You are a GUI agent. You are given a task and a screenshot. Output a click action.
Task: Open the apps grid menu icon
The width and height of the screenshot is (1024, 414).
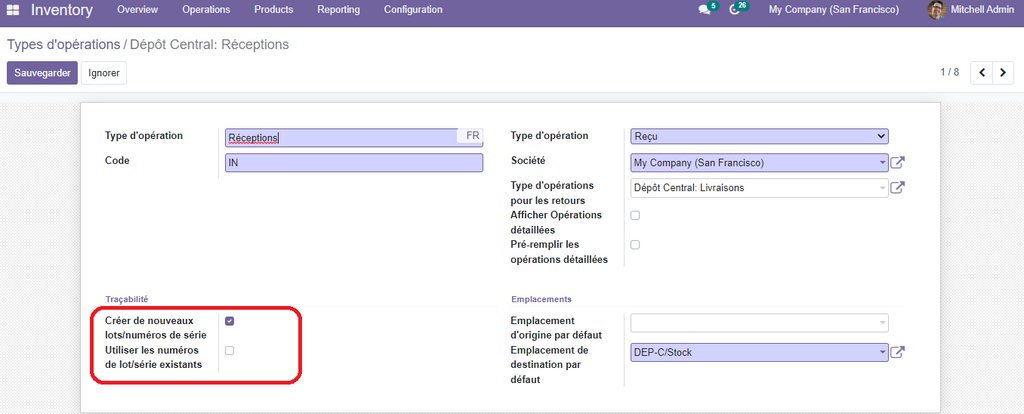point(13,10)
